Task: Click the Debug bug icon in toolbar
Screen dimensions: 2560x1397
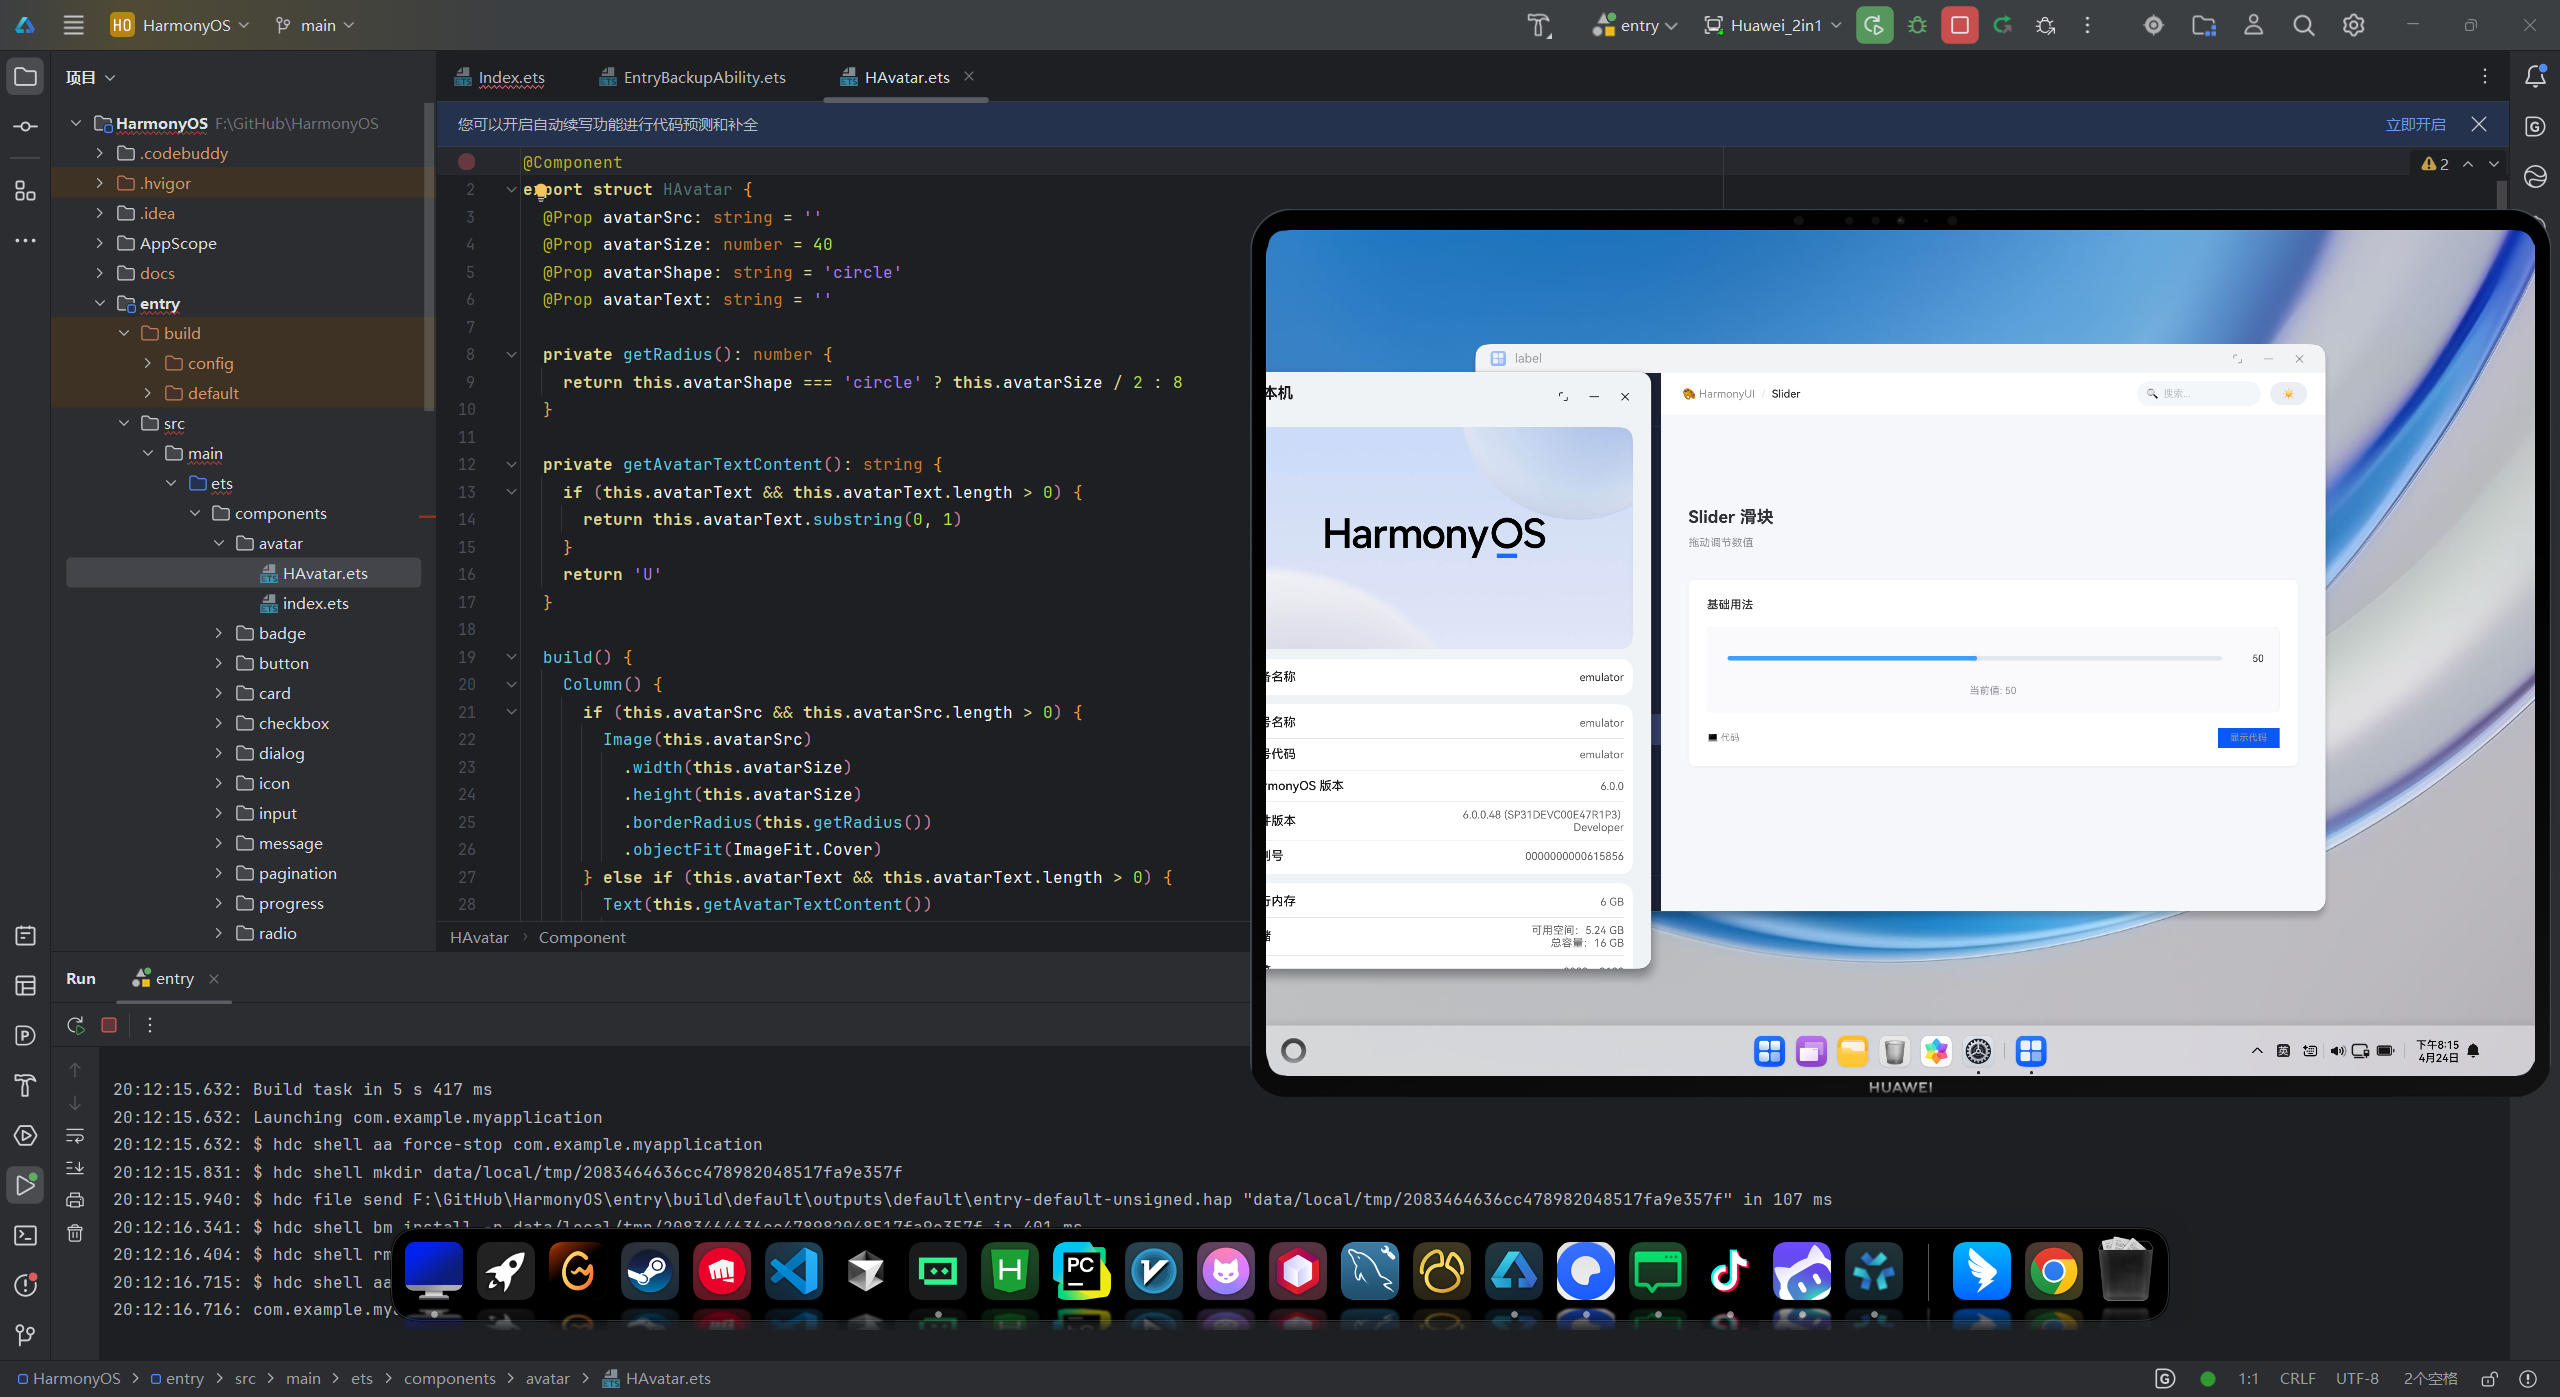Action: coord(1917,25)
